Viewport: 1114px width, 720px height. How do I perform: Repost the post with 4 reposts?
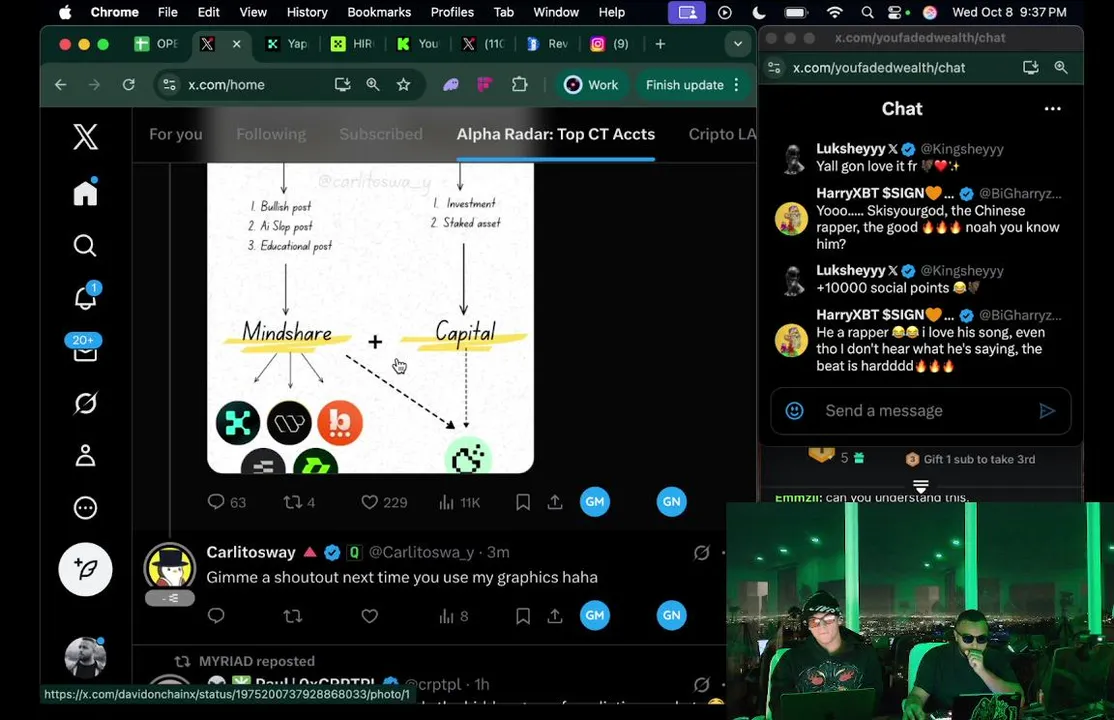coord(299,503)
